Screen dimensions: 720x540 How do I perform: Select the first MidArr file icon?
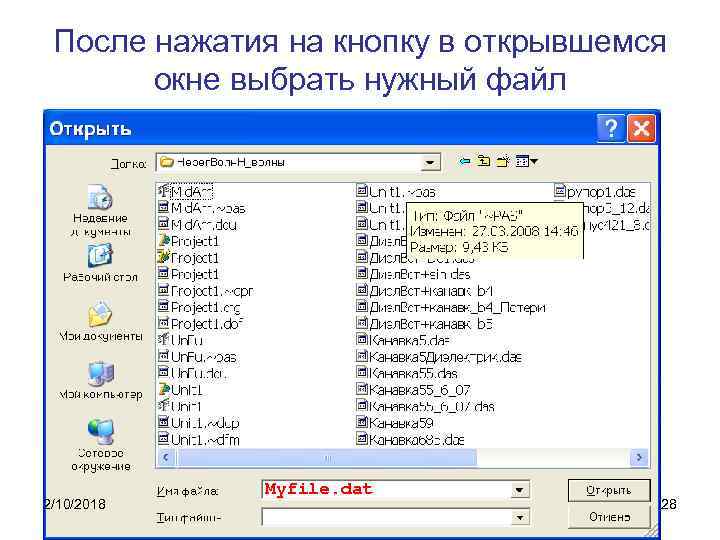tap(163, 191)
